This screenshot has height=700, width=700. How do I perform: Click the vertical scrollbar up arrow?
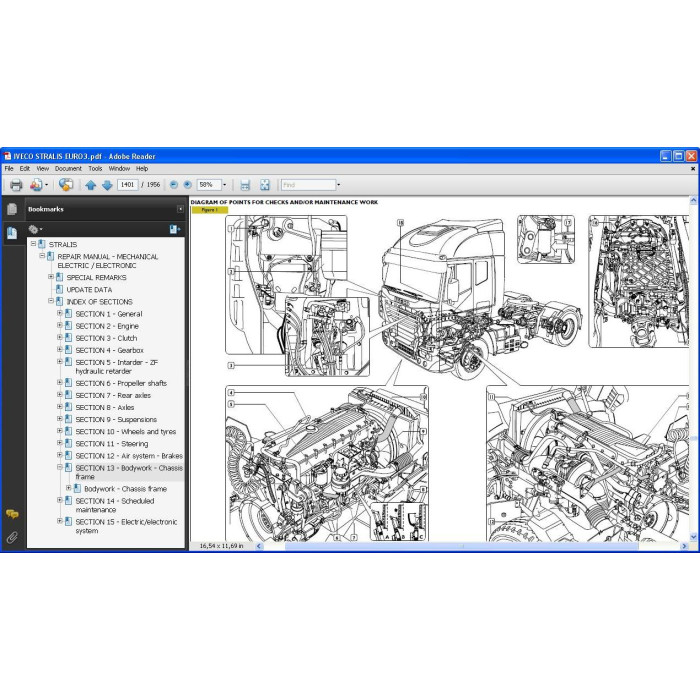(x=693, y=200)
